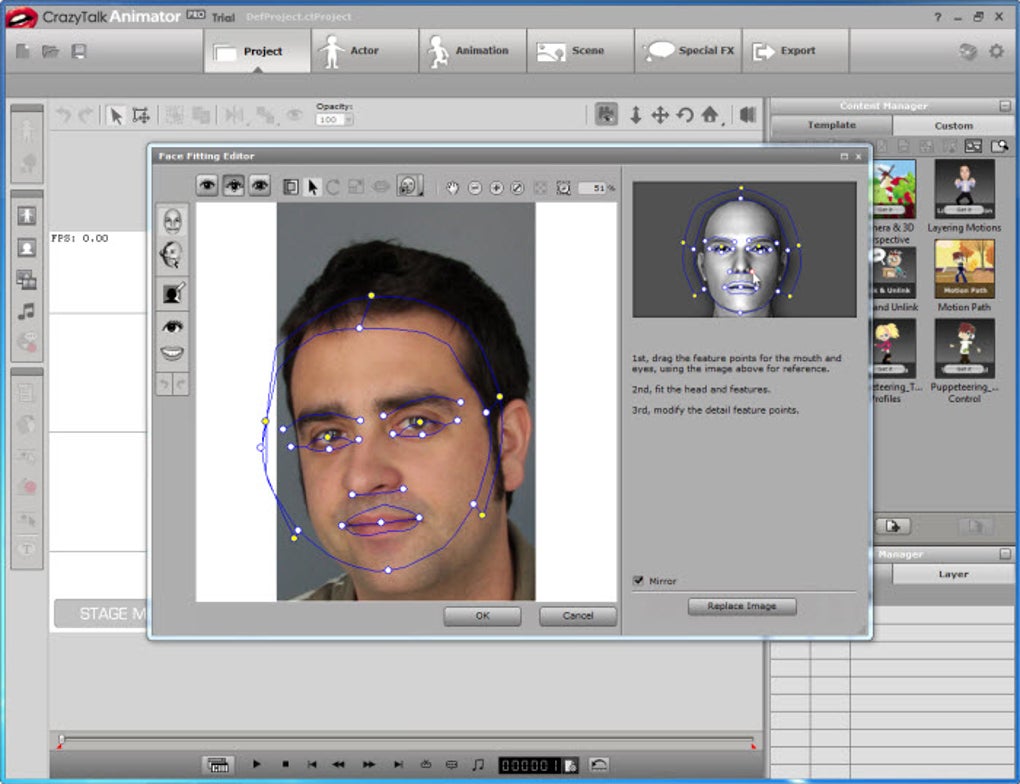Screen dimensions: 1020x784
Task: Click the zoom out minus icon
Action: click(475, 187)
